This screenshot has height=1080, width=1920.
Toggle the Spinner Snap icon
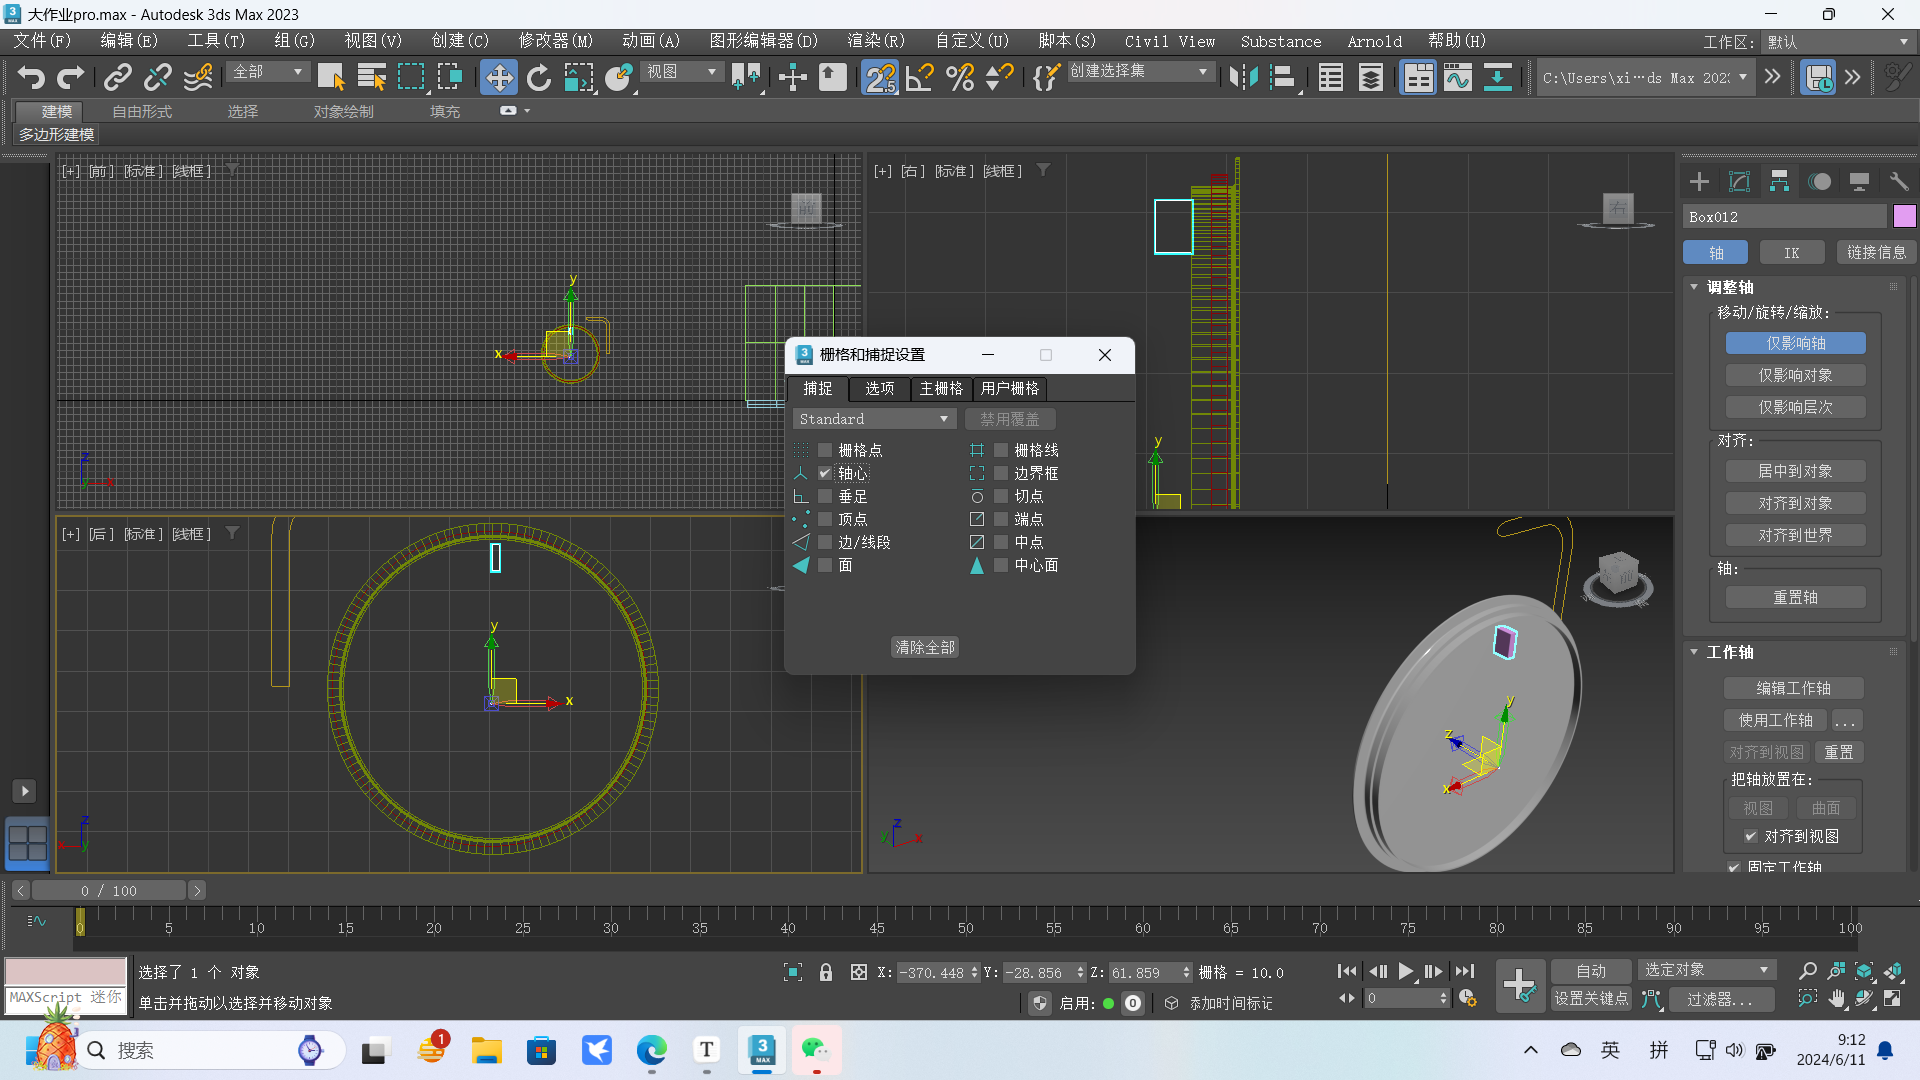pyautogui.click(x=999, y=77)
